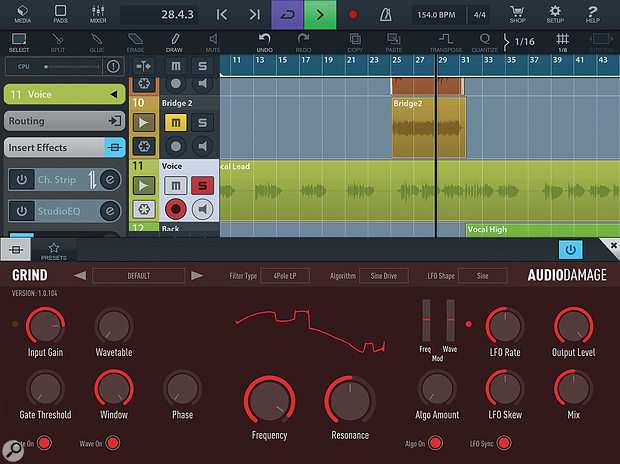Jump to next locator
This screenshot has width=620, height=464.
pyautogui.click(x=255, y=15)
